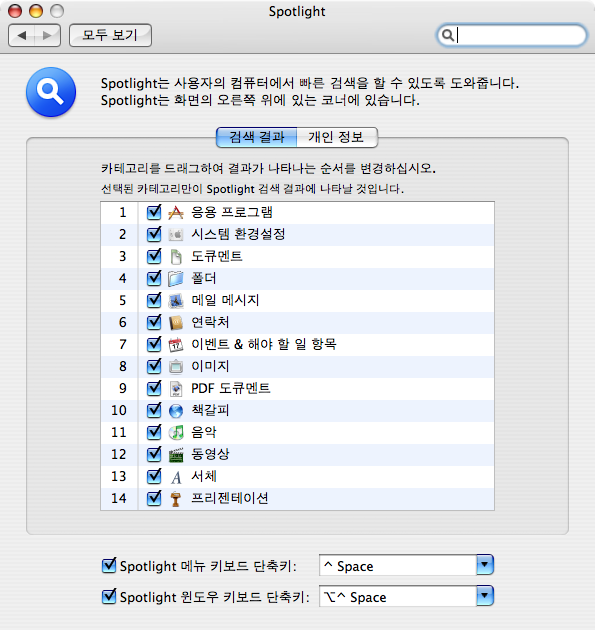The image size is (595, 630).
Task: Switch to the 검색 결과 tab
Action: pos(257,137)
